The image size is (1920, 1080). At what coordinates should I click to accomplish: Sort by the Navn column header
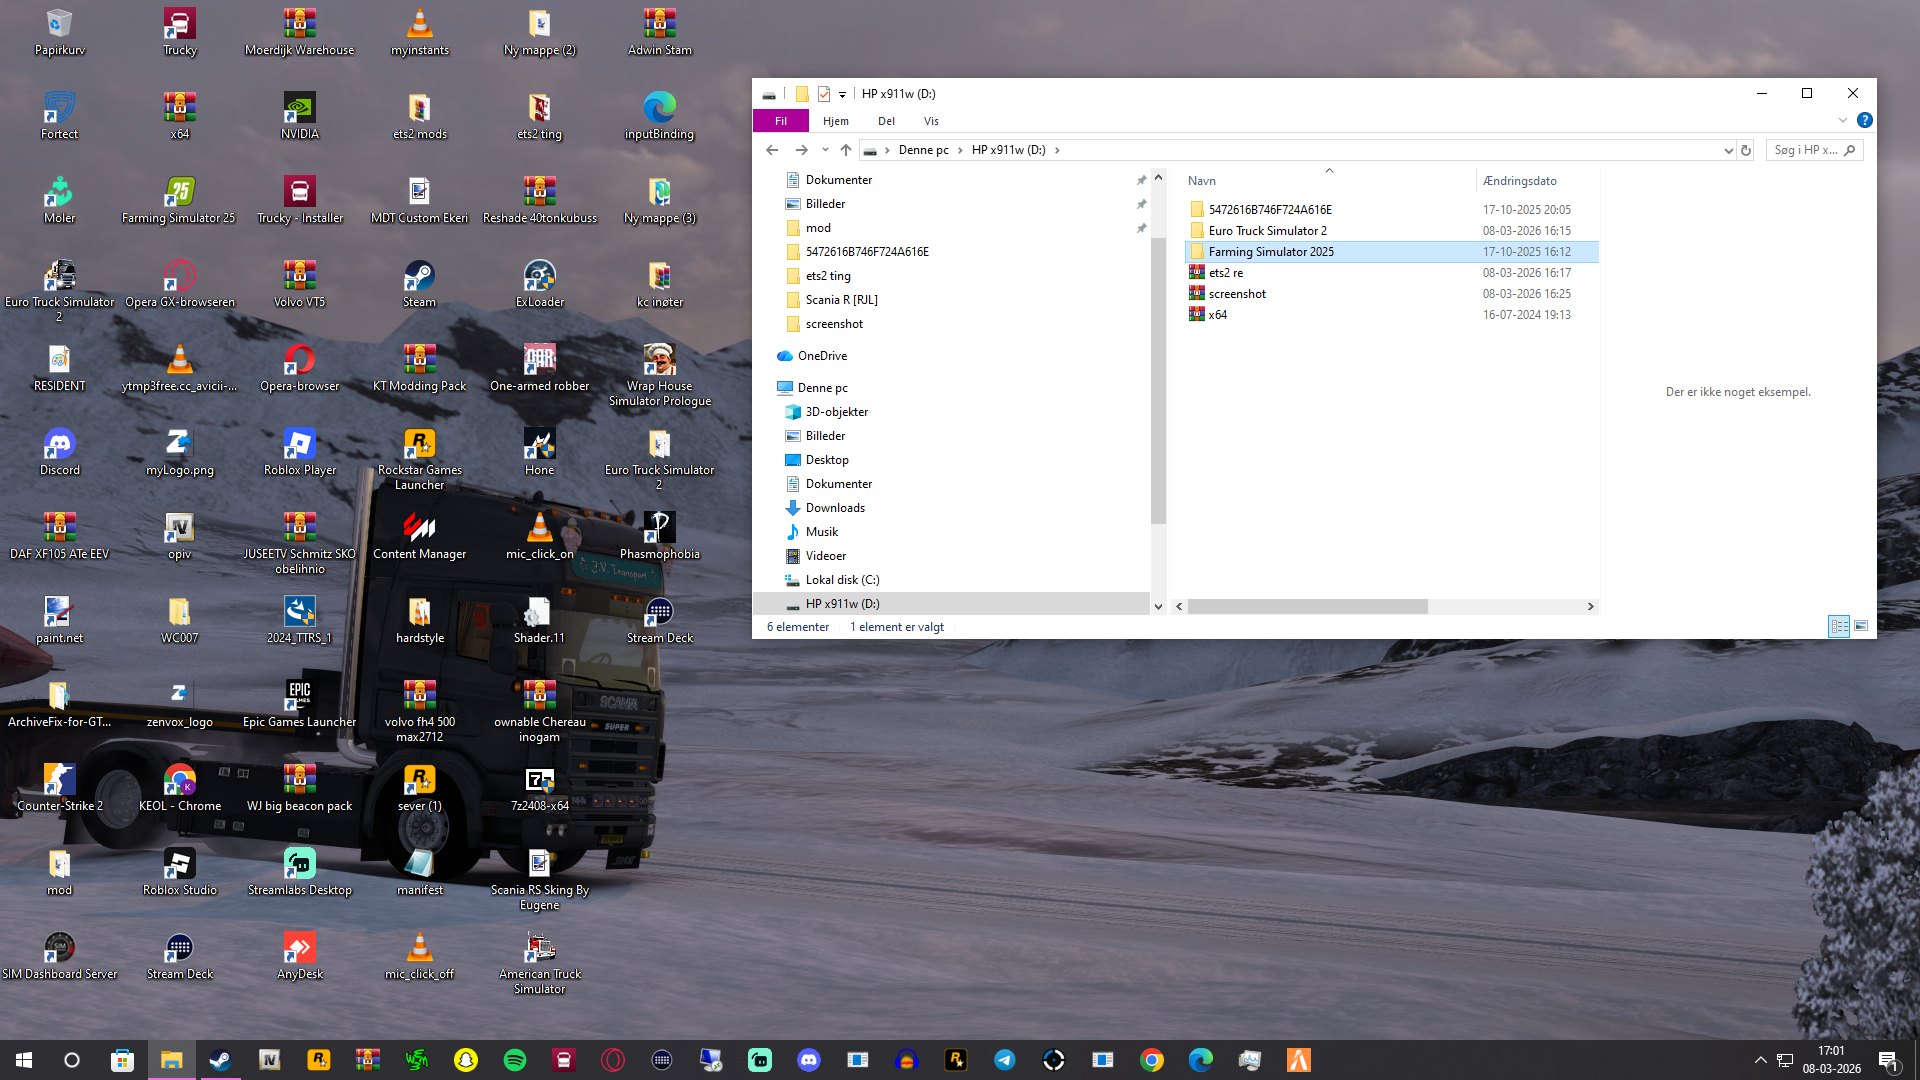[1202, 181]
